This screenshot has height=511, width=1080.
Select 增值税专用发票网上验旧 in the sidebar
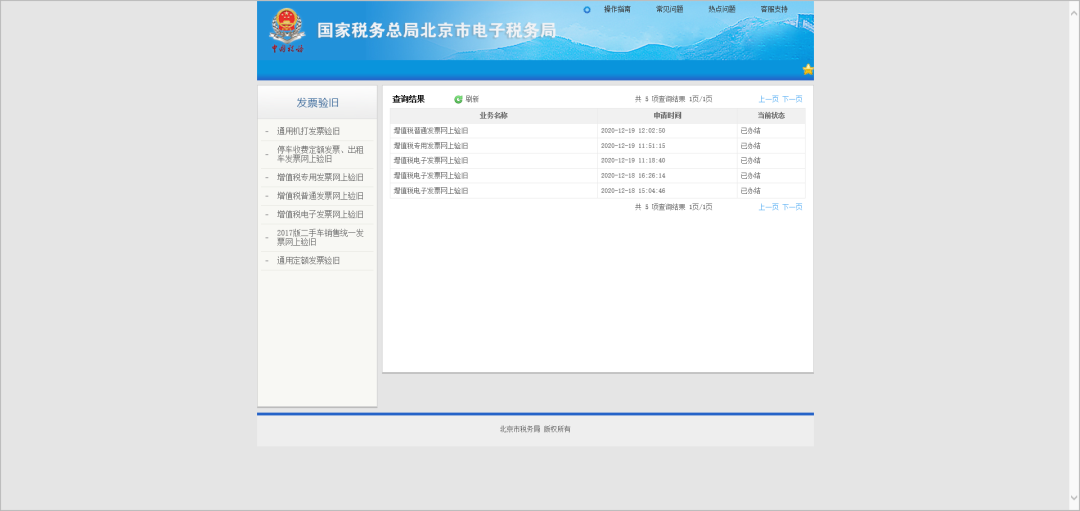(x=320, y=177)
